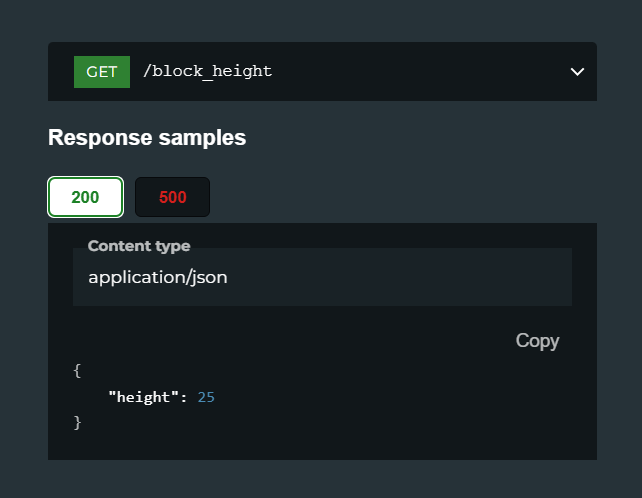Open the application/json content type dropdown
Image resolution: width=642 pixels, height=498 pixels.
[322, 277]
